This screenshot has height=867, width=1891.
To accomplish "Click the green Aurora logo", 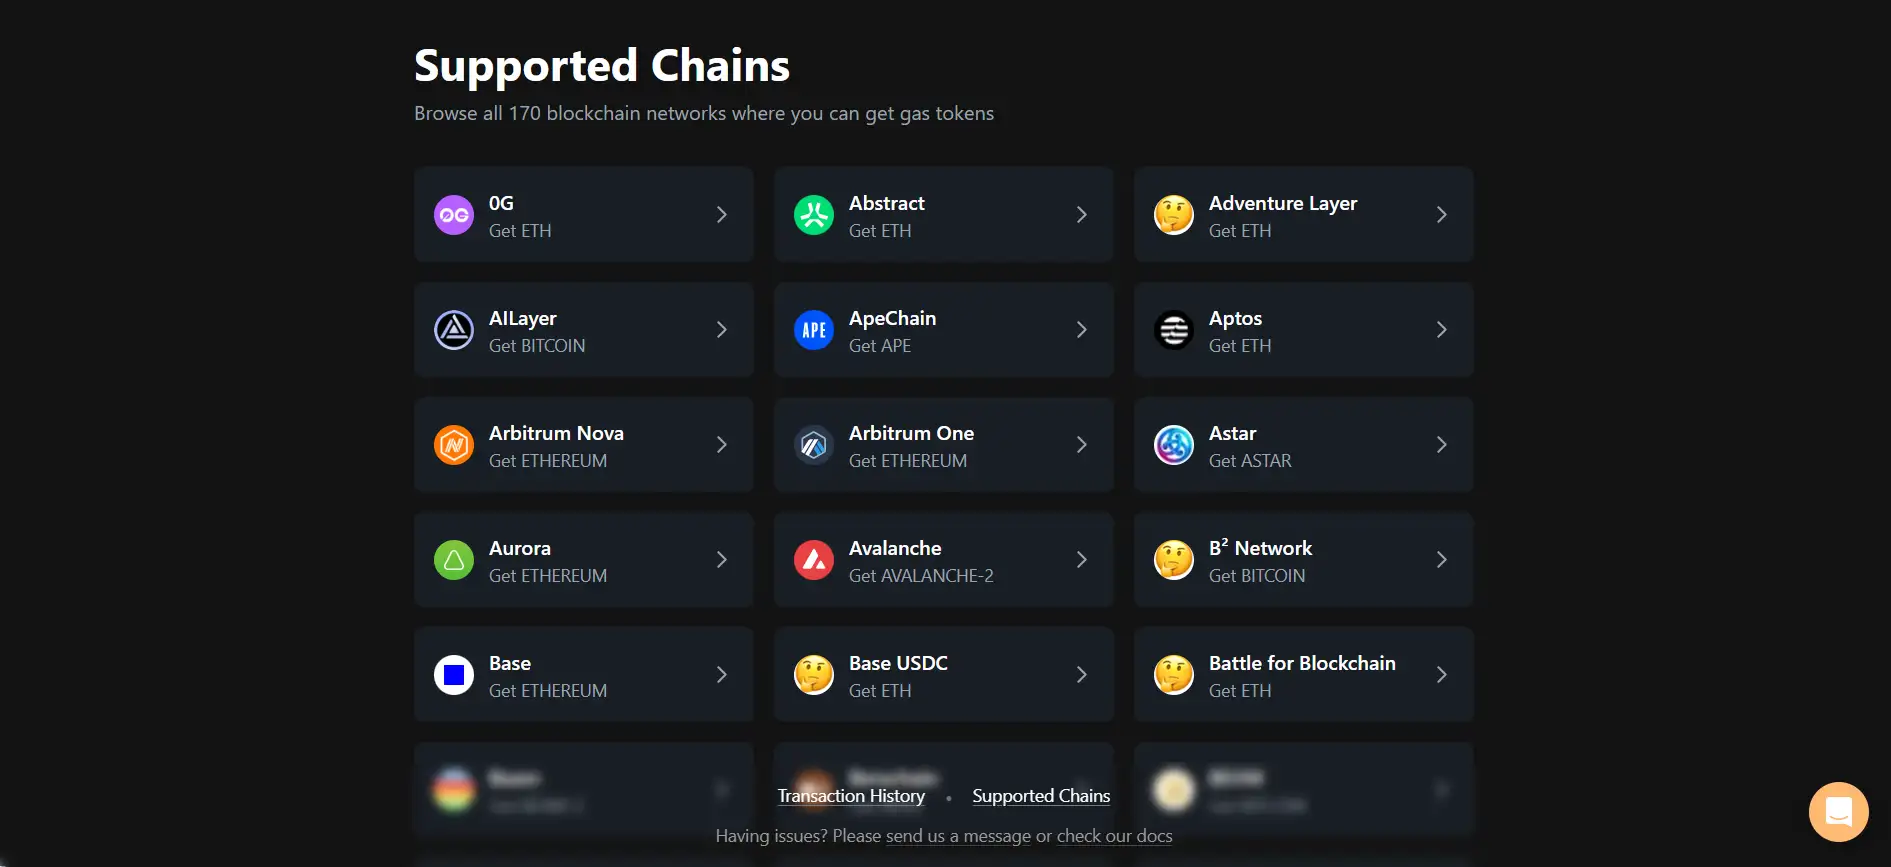I will click(x=454, y=560).
